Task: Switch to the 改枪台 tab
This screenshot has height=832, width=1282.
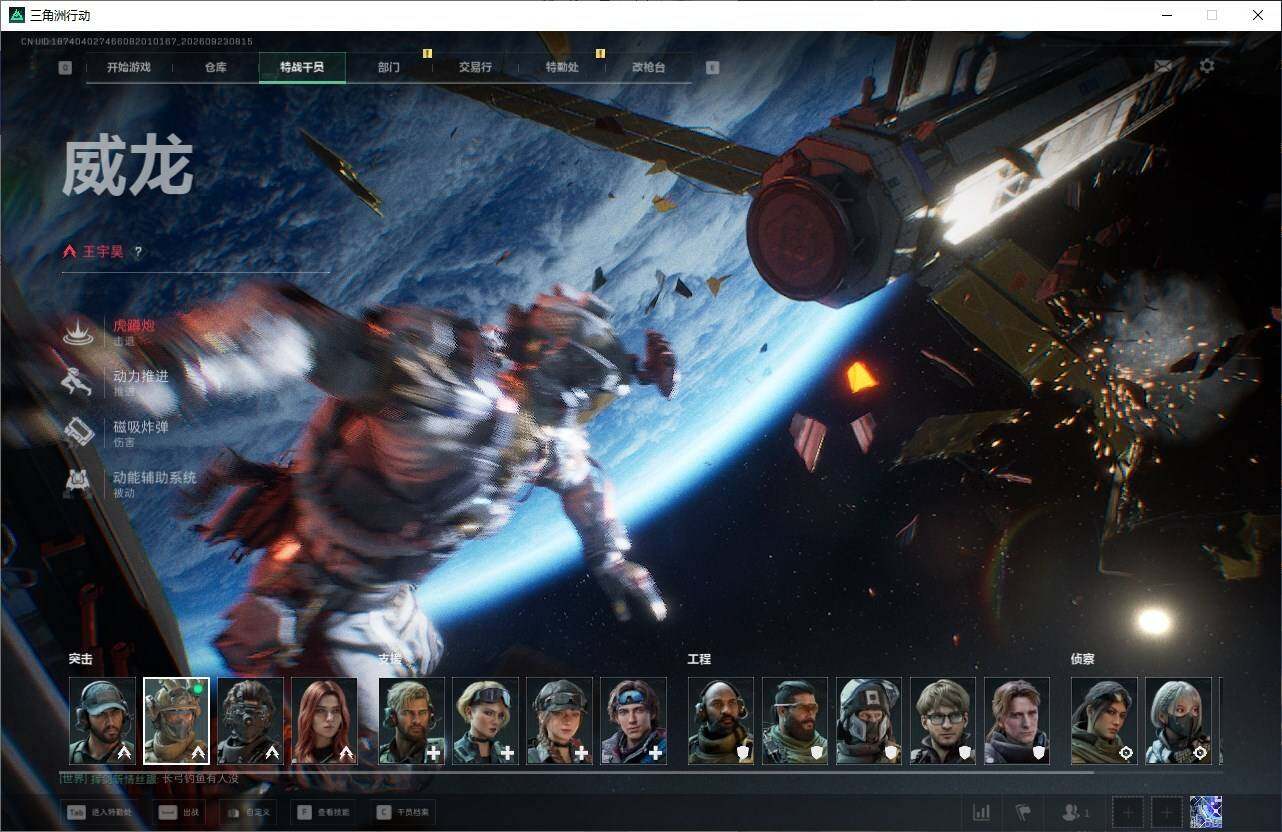Action: click(648, 67)
